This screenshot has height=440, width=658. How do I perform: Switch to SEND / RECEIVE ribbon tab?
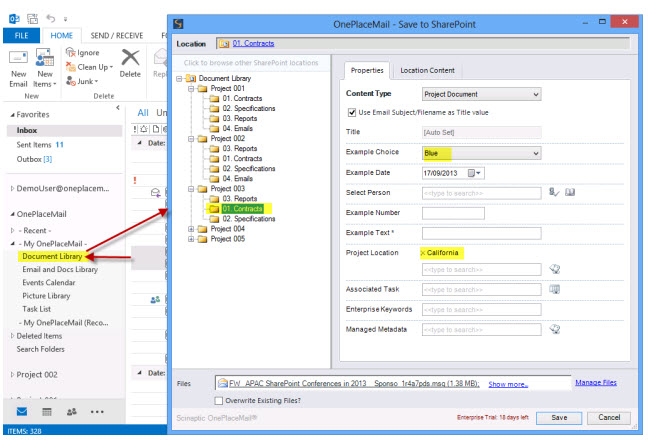[x=117, y=35]
